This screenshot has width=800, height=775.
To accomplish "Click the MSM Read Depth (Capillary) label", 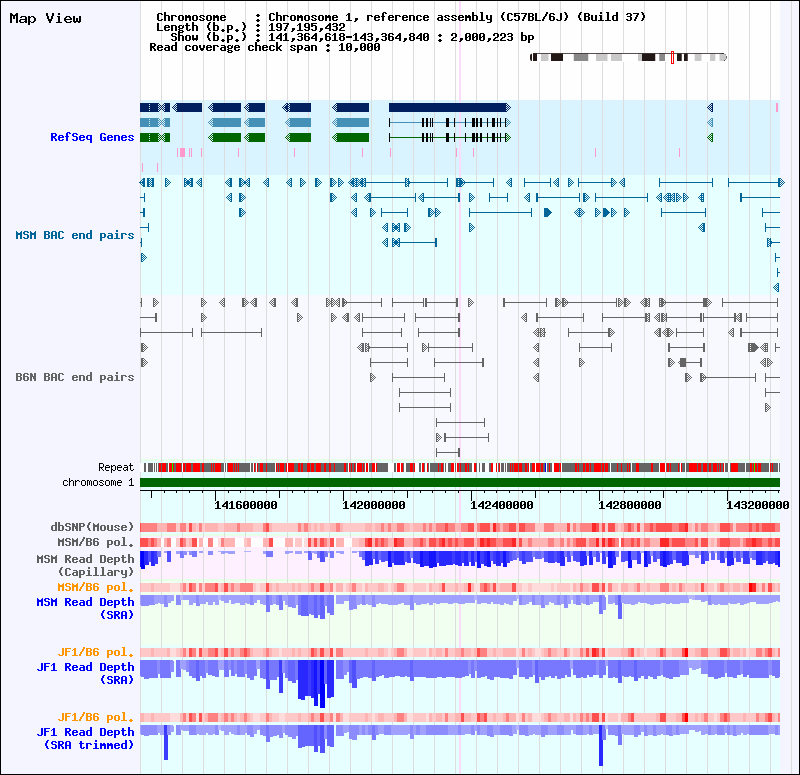I will (85, 565).
